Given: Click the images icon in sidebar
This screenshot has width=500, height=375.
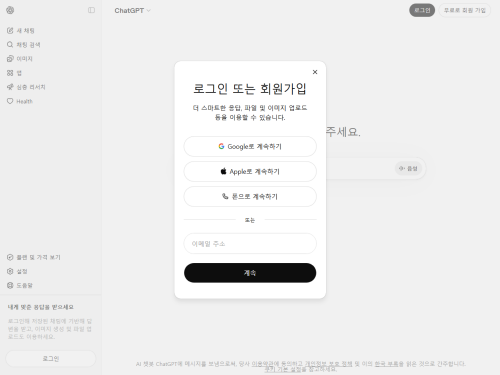Looking at the screenshot, I should coord(10,59).
